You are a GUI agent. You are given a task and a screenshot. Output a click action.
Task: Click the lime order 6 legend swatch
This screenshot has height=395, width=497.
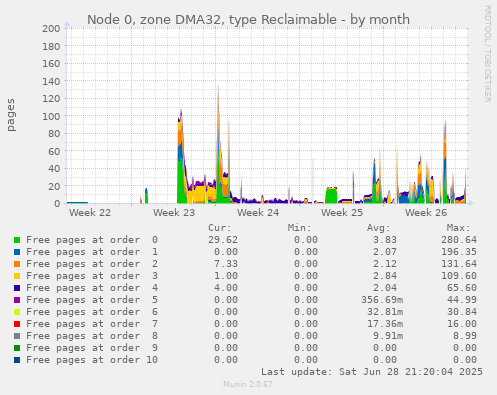coord(17,312)
